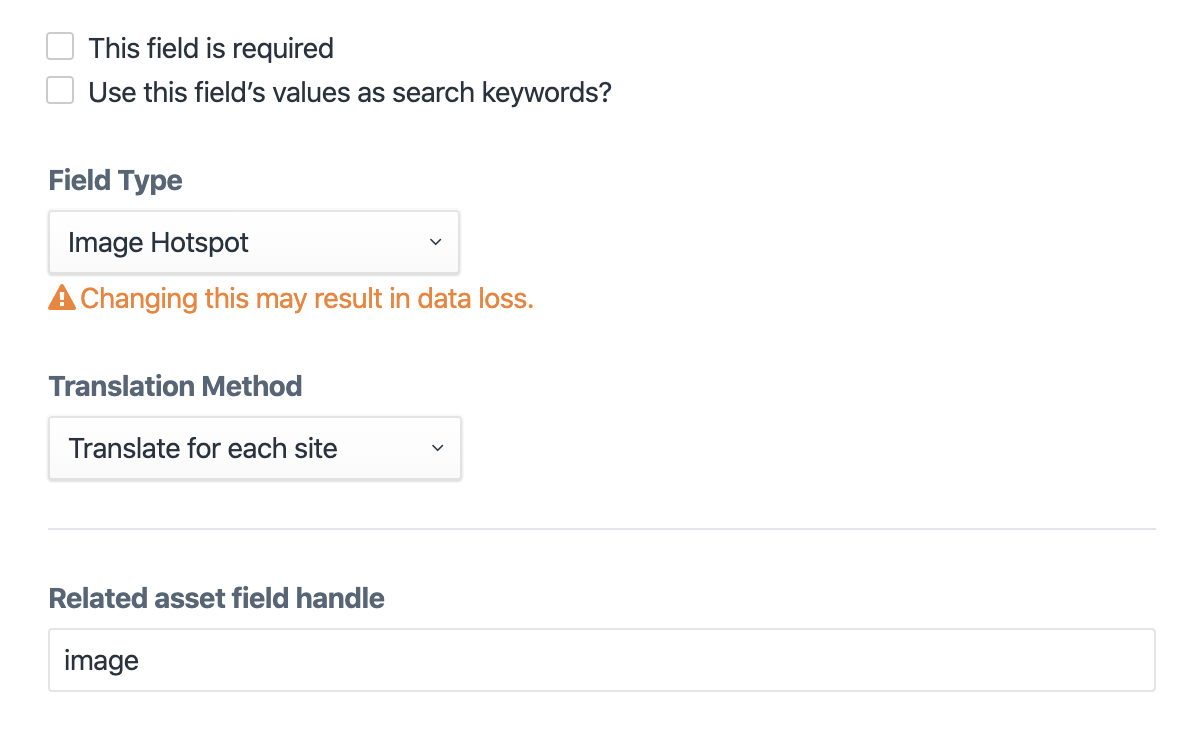Click the "Related asset field handle" label
The width and height of the screenshot is (1200, 740).
point(216,598)
